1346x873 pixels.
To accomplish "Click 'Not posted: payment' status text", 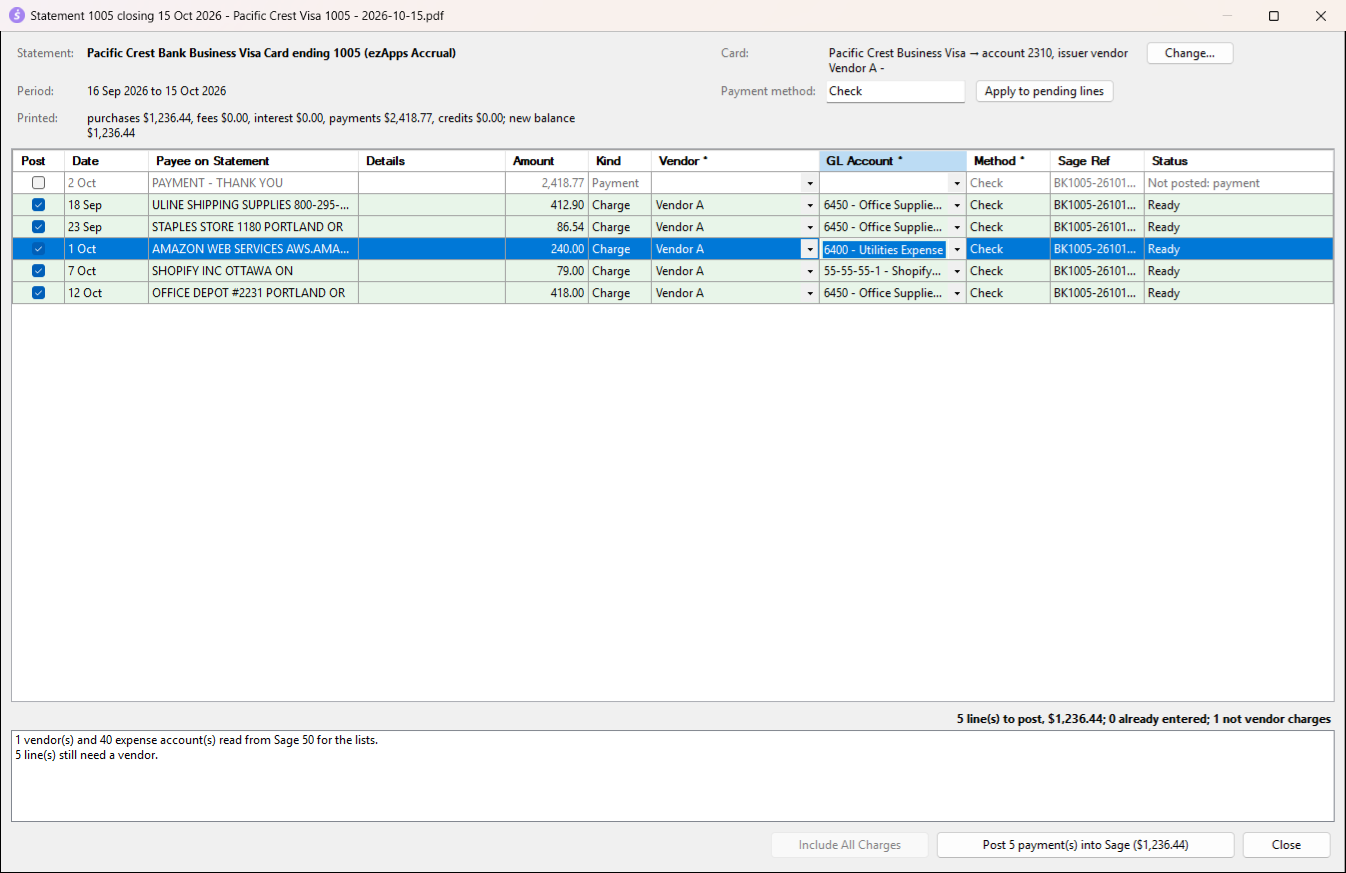I will coord(1204,183).
